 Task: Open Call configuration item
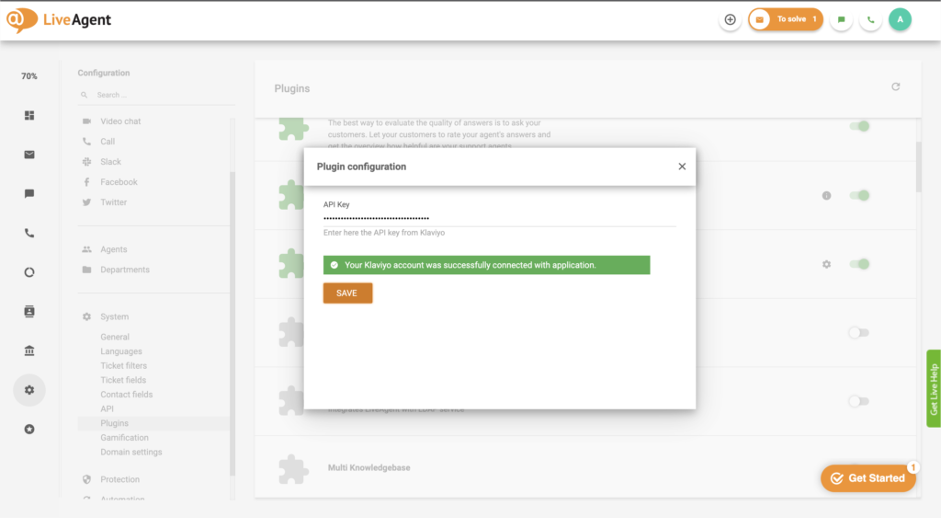[x=107, y=142]
